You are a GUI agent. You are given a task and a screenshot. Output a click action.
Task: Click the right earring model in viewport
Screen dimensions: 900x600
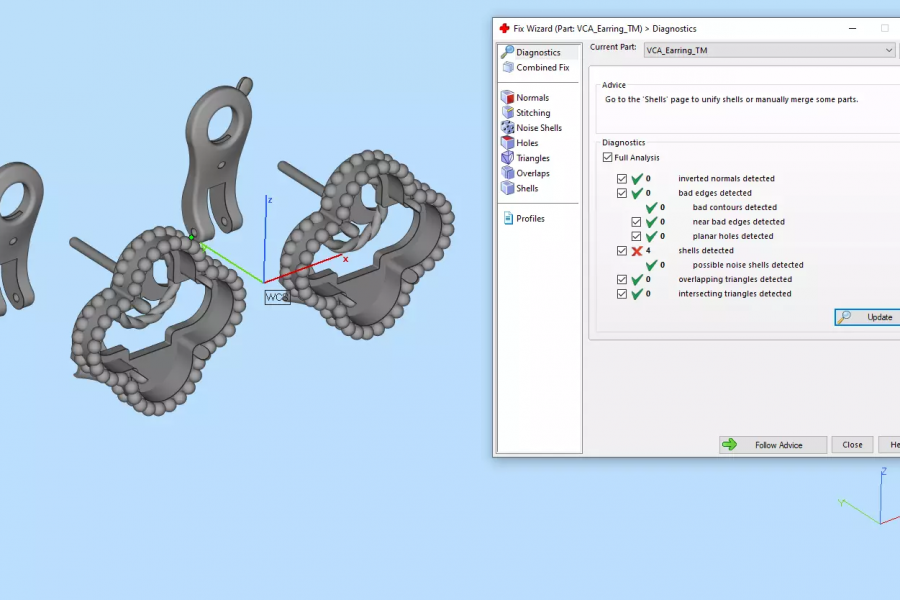click(366, 244)
